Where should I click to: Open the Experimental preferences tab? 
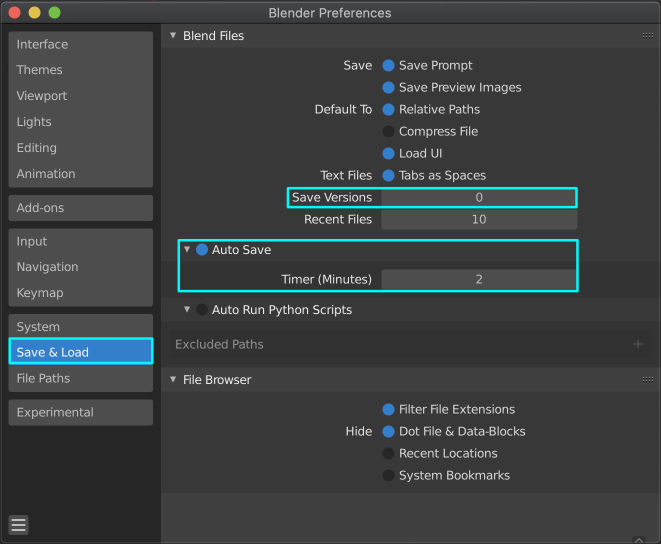pos(81,412)
